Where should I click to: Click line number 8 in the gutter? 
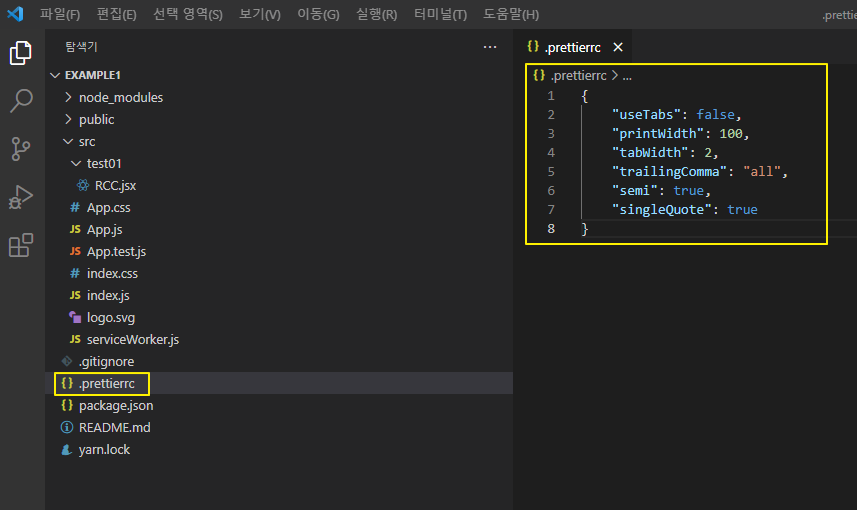551,228
